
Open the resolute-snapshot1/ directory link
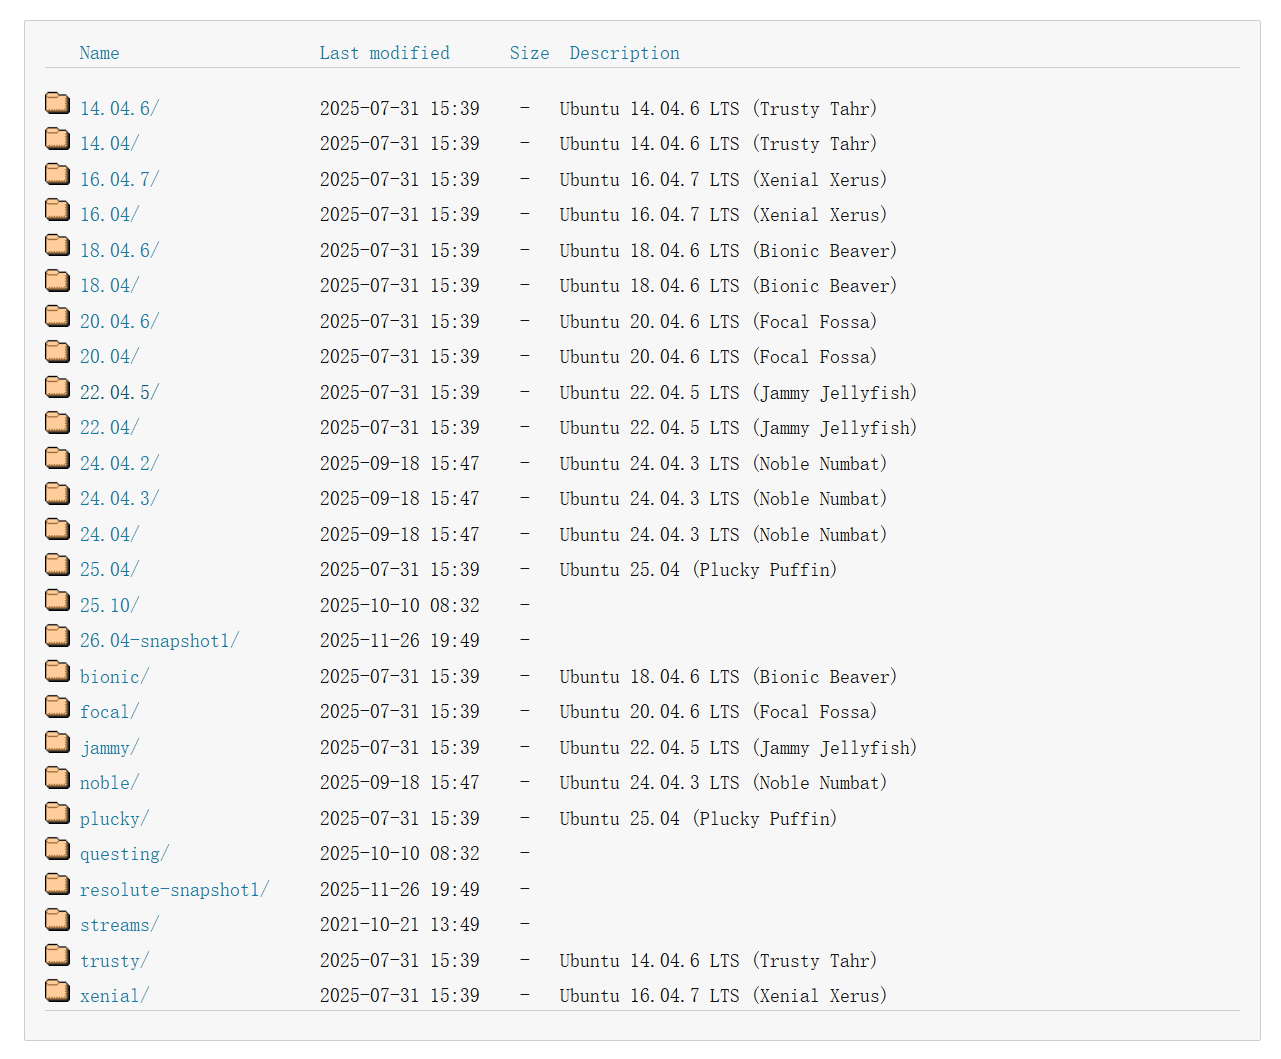pos(174,890)
